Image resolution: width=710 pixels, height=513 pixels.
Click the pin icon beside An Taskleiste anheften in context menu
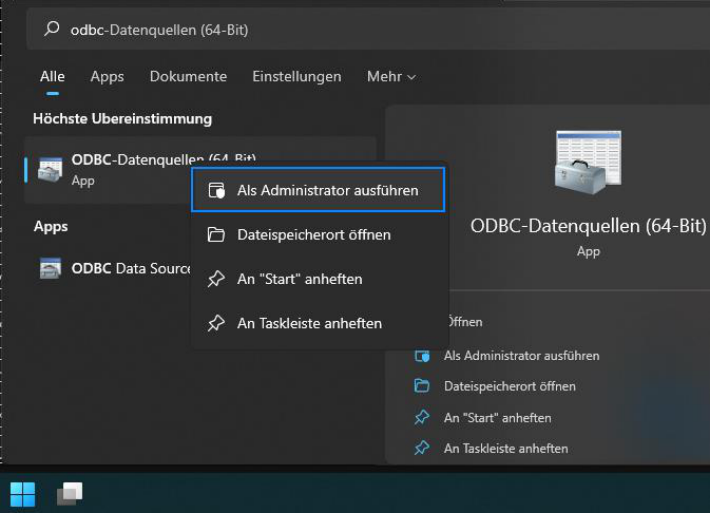click(x=216, y=323)
